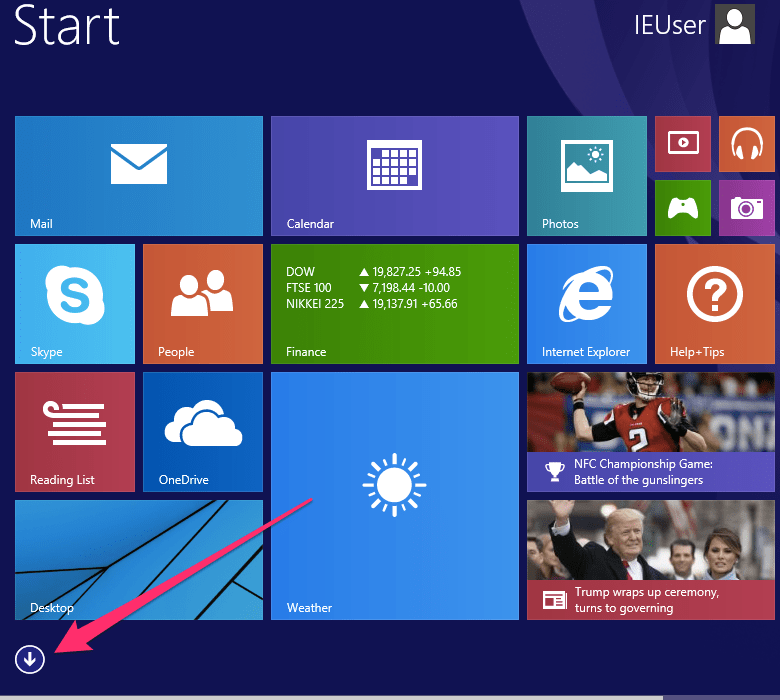Launch the Skype tile
The height and width of the screenshot is (700, 780).
[75, 303]
